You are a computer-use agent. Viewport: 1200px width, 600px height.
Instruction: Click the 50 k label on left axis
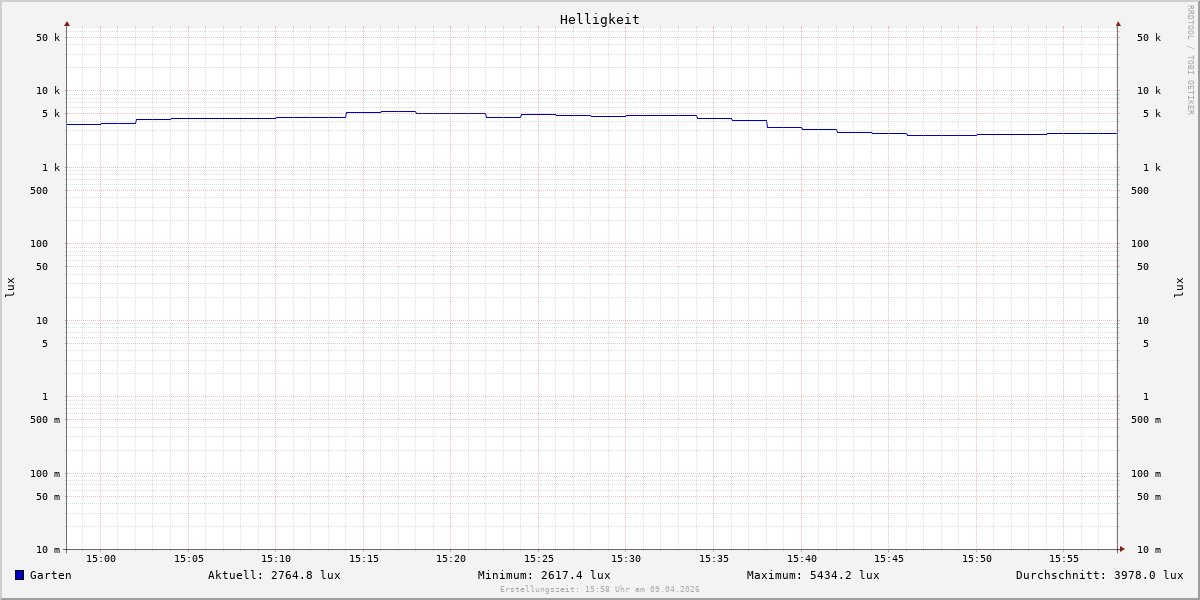(x=48, y=38)
